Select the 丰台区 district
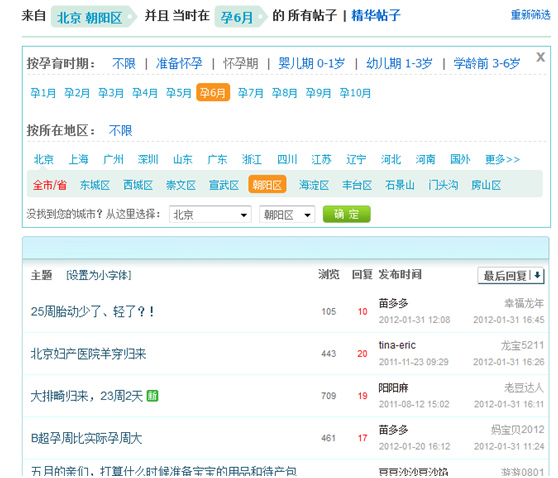This screenshot has width=558, height=478. click(x=357, y=185)
